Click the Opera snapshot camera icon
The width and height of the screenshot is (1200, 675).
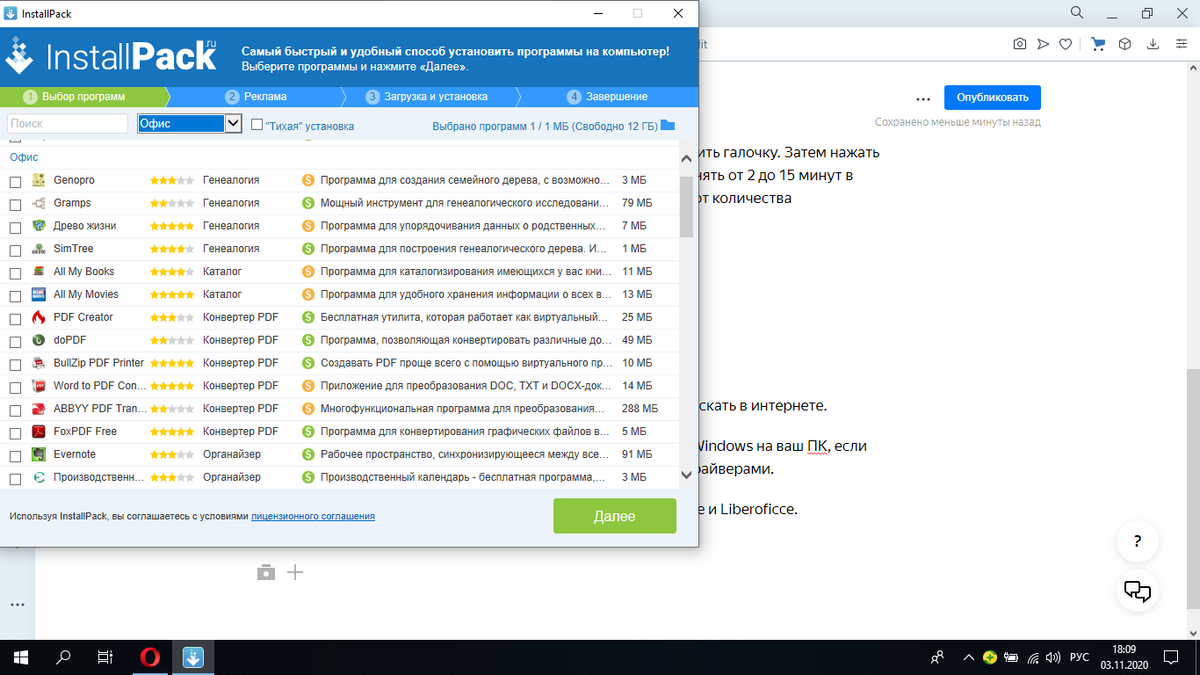tap(1019, 44)
